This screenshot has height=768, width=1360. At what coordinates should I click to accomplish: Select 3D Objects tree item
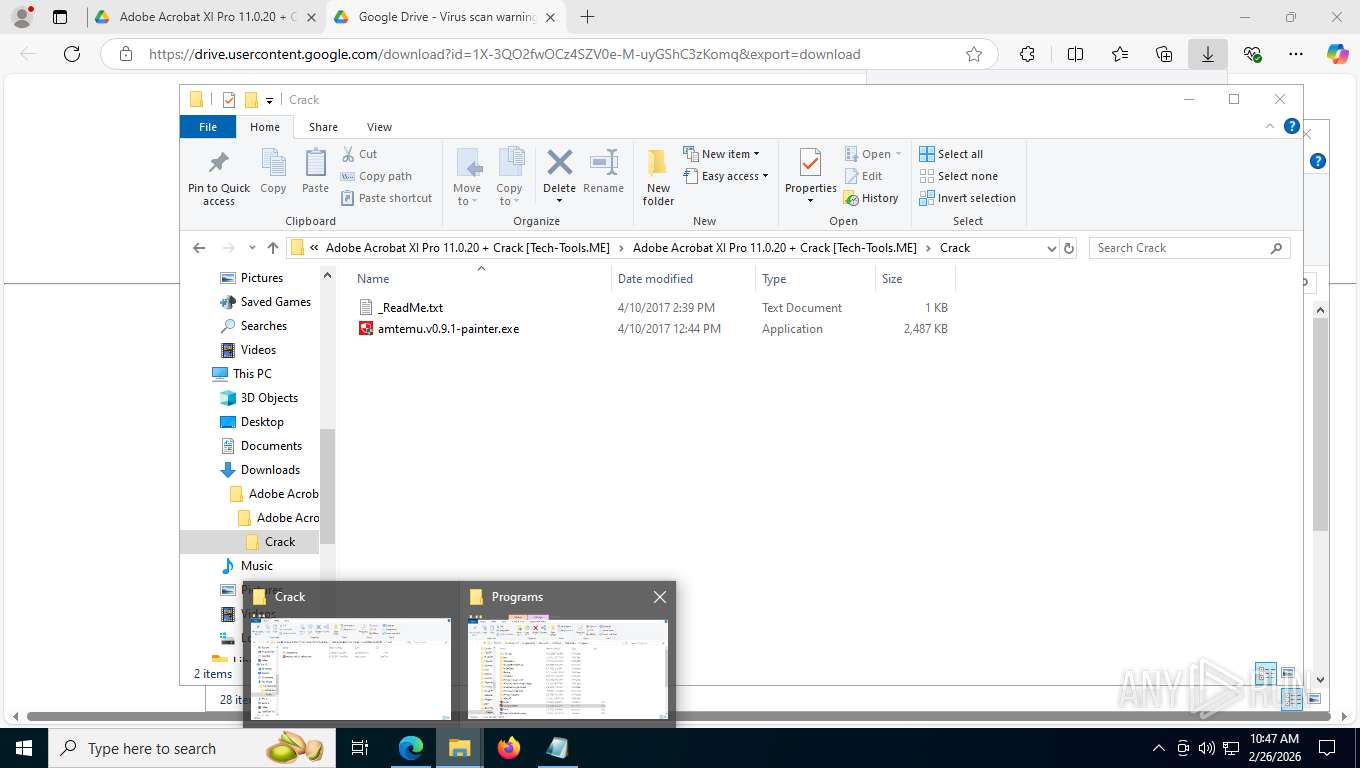tap(269, 398)
